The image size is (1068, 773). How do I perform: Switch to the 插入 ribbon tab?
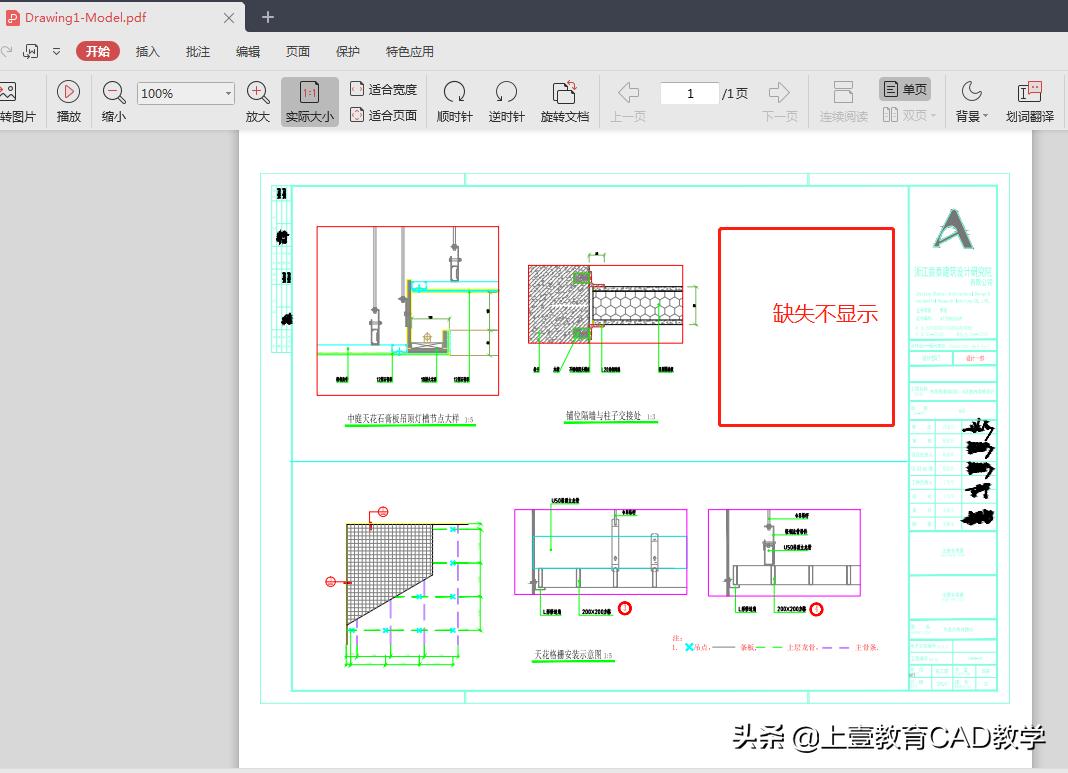pos(147,51)
